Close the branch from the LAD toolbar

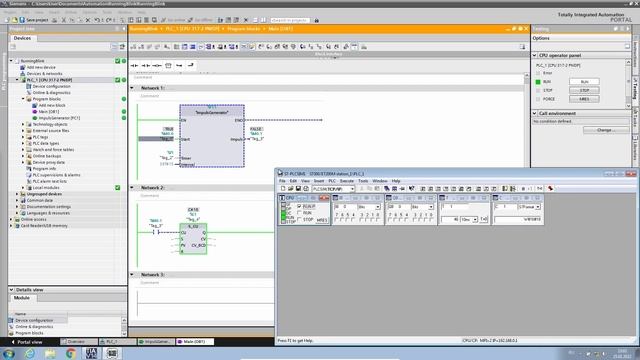pyautogui.click(x=191, y=65)
